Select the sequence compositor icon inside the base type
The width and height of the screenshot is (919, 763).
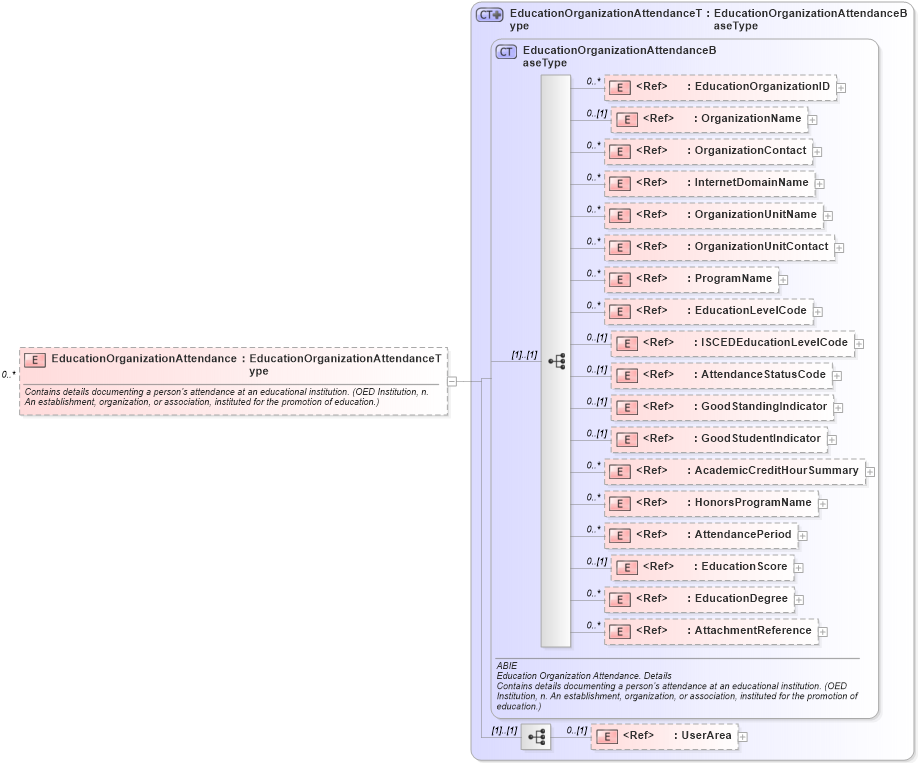(557, 361)
